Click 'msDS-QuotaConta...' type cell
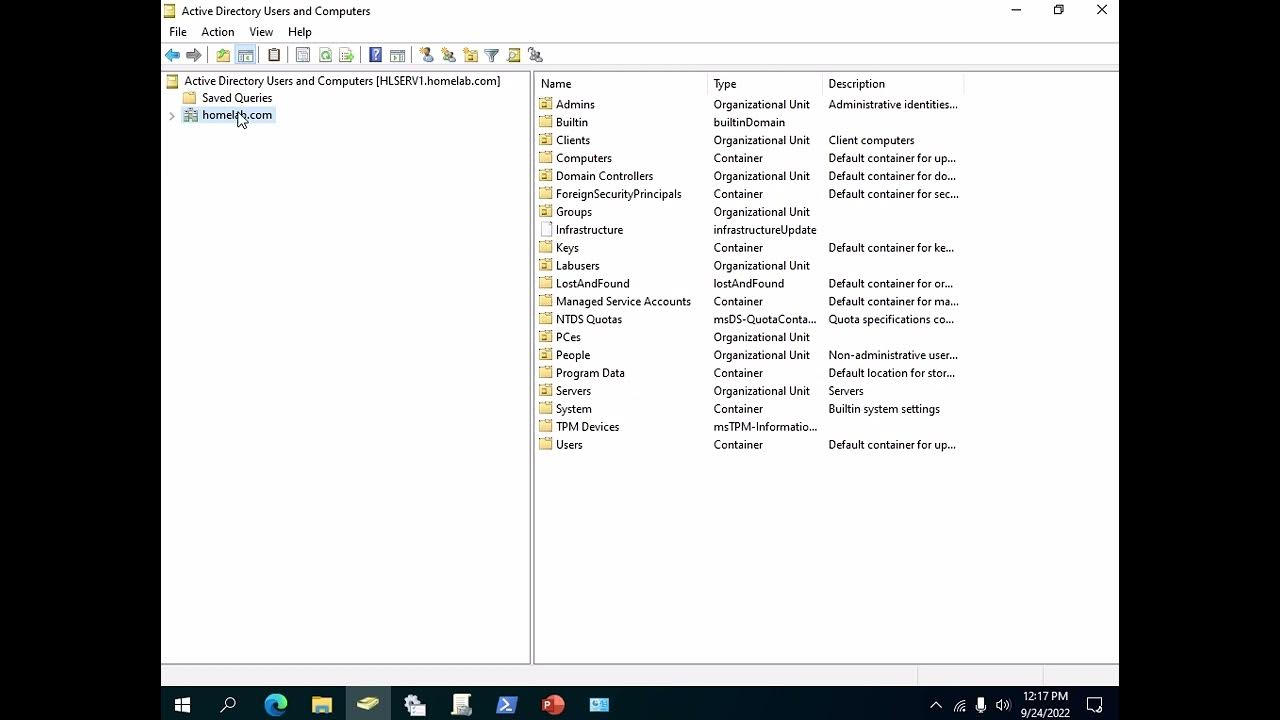The image size is (1280, 720). click(765, 320)
